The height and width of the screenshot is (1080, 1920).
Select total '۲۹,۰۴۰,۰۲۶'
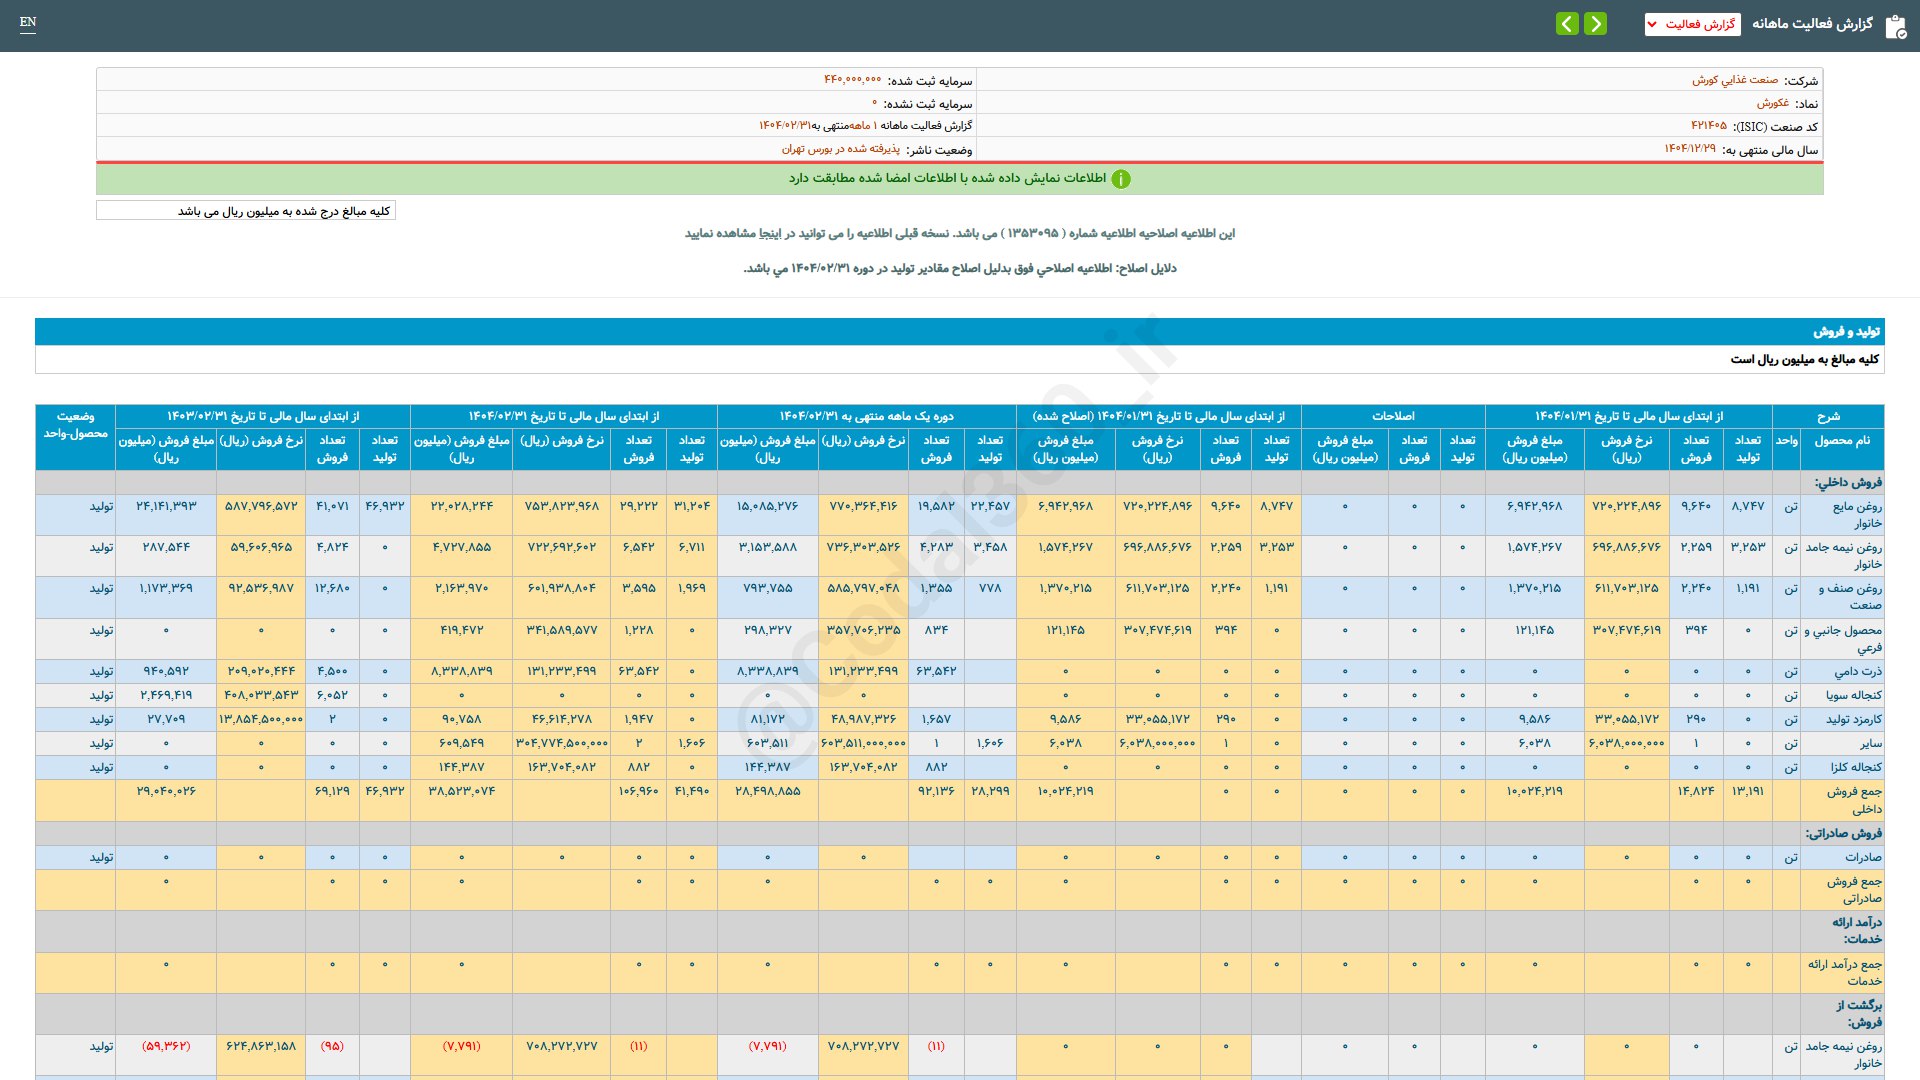point(166,791)
